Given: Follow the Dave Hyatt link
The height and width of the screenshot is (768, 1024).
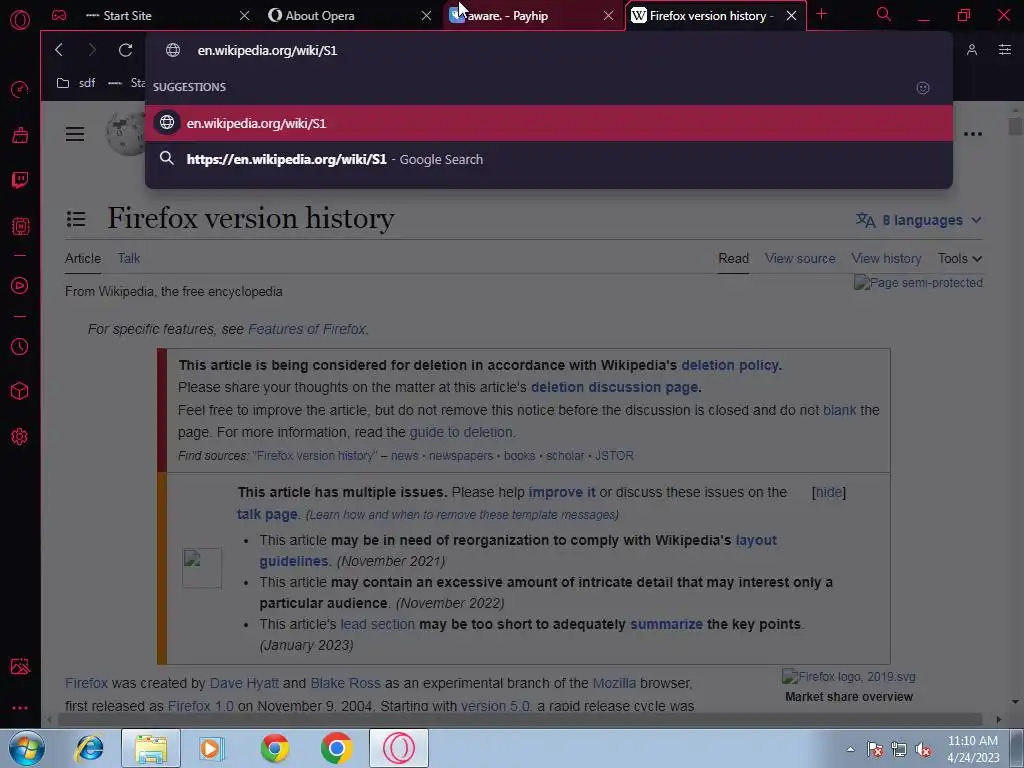Looking at the screenshot, I should click(x=244, y=683).
